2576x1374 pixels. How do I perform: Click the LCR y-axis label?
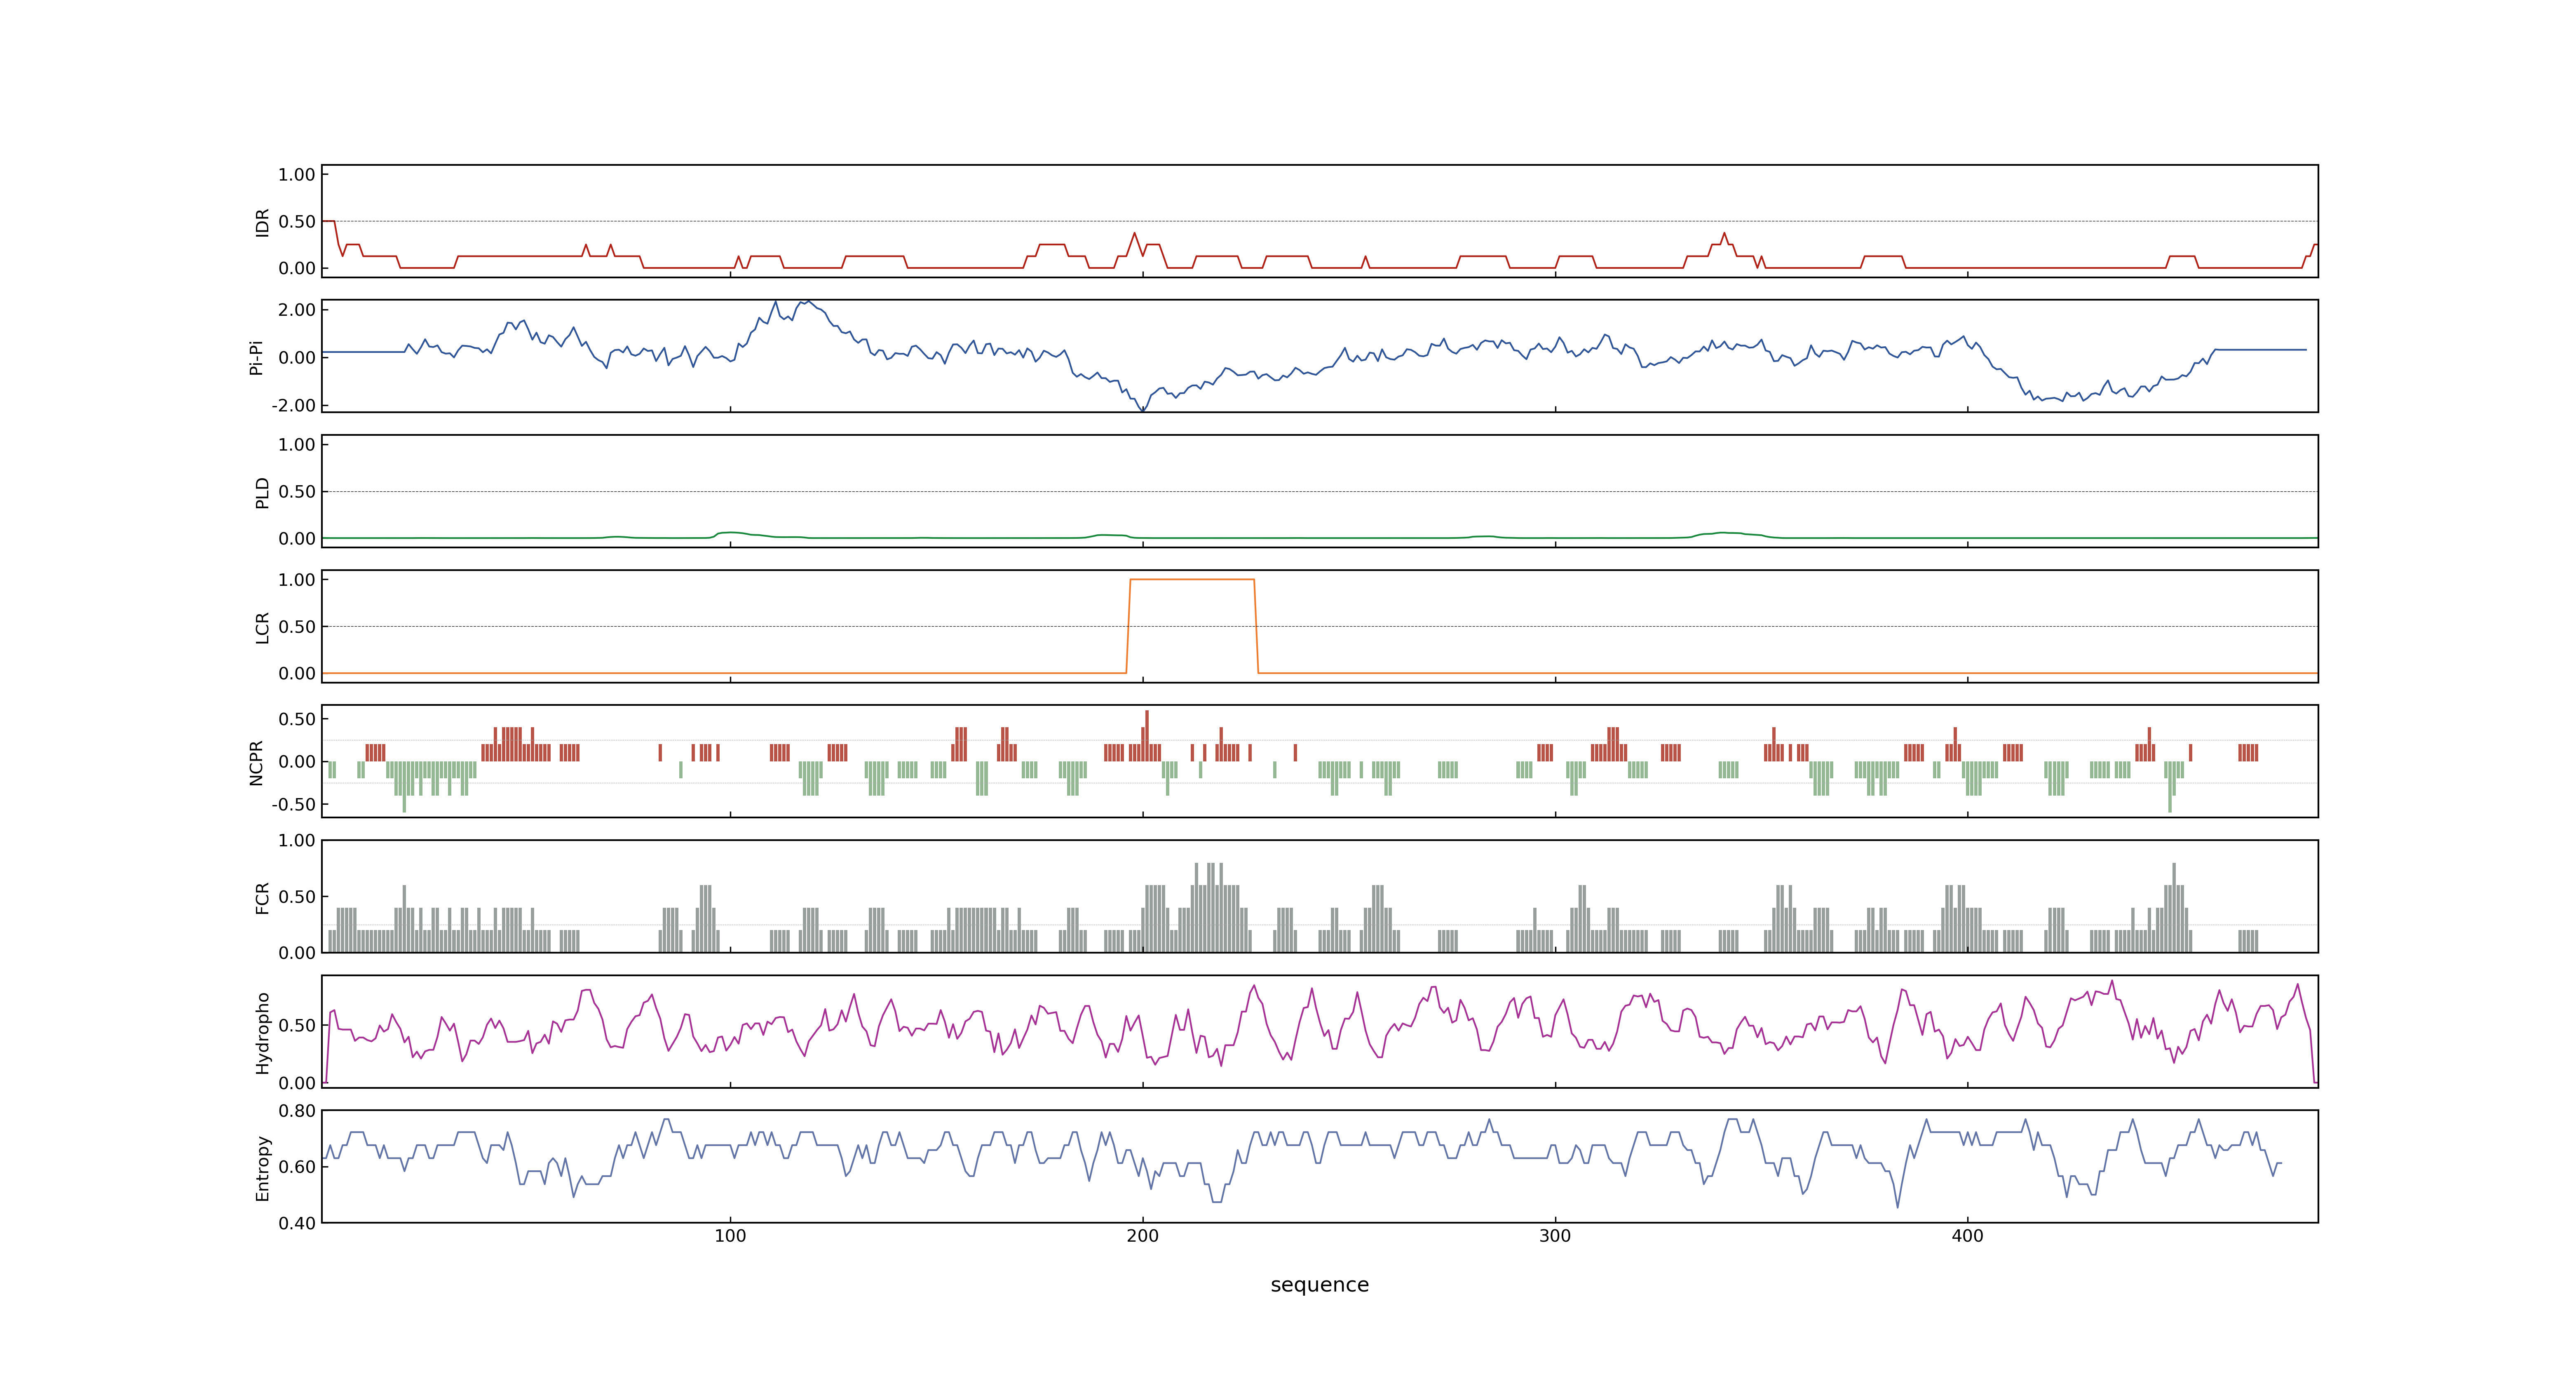[262, 627]
